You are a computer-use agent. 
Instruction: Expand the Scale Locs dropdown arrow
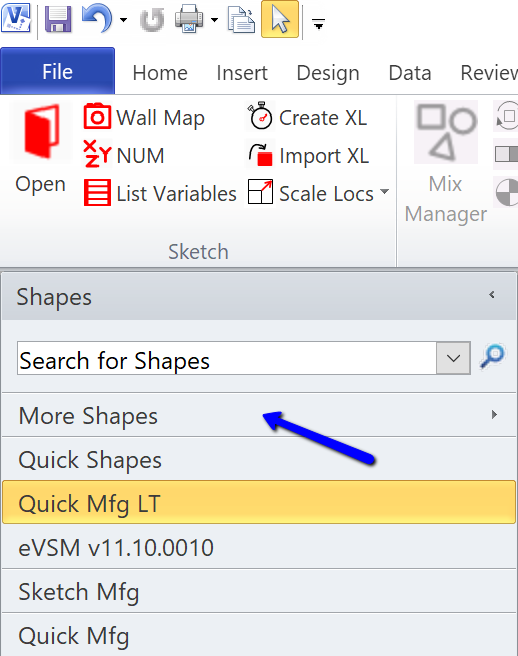384,192
